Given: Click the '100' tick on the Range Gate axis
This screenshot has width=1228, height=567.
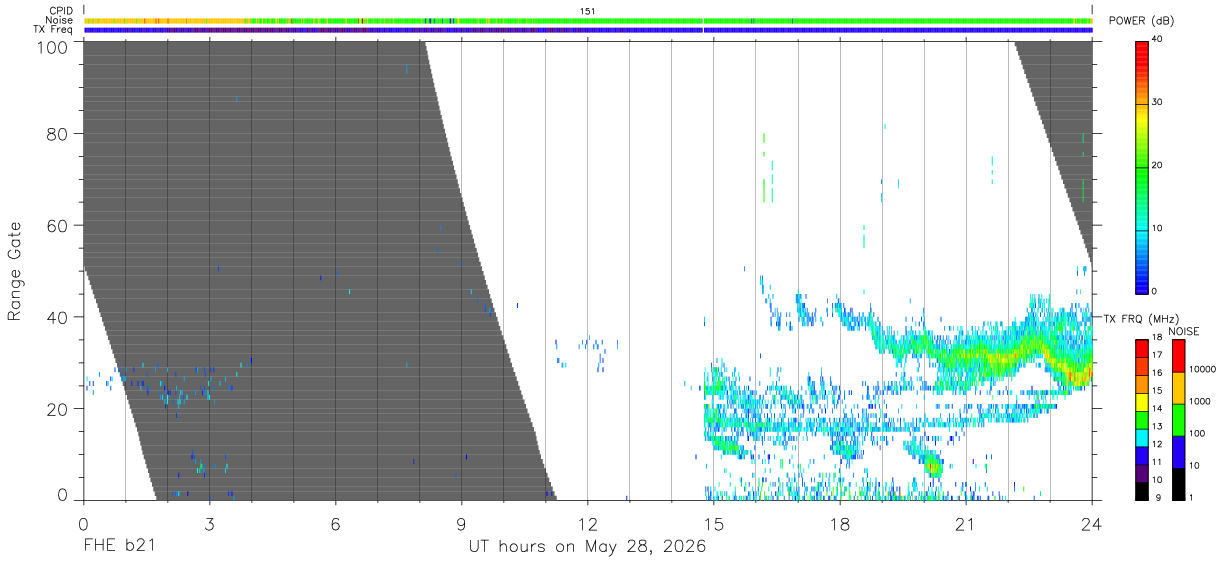Looking at the screenshot, I should pos(52,47).
